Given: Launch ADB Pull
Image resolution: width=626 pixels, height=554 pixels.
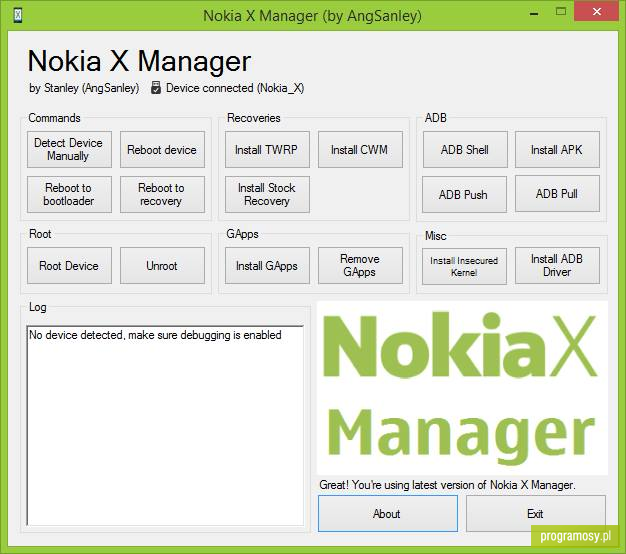Looking at the screenshot, I should (x=557, y=194).
